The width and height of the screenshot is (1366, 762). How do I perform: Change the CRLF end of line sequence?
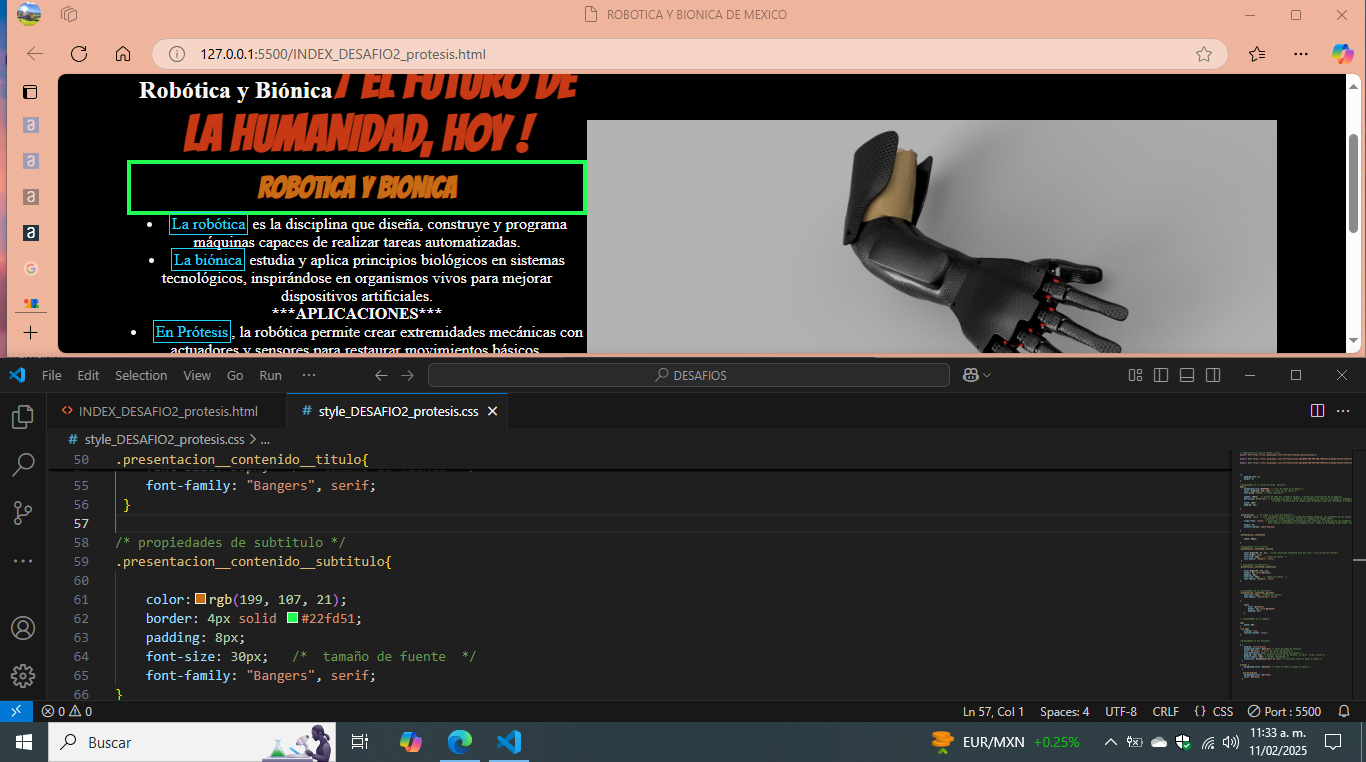tap(1166, 711)
